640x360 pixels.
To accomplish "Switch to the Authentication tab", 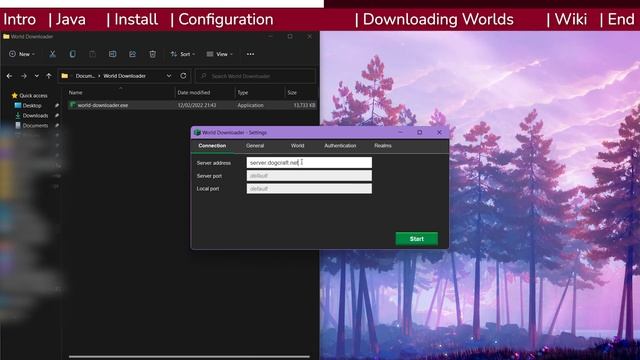I will (x=340, y=146).
